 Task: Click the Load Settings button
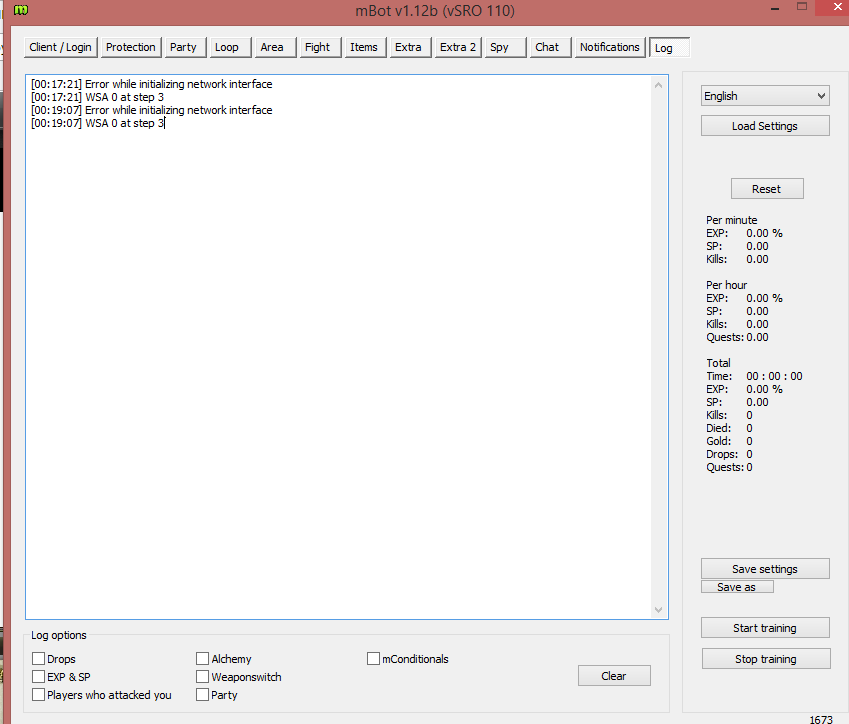point(765,126)
